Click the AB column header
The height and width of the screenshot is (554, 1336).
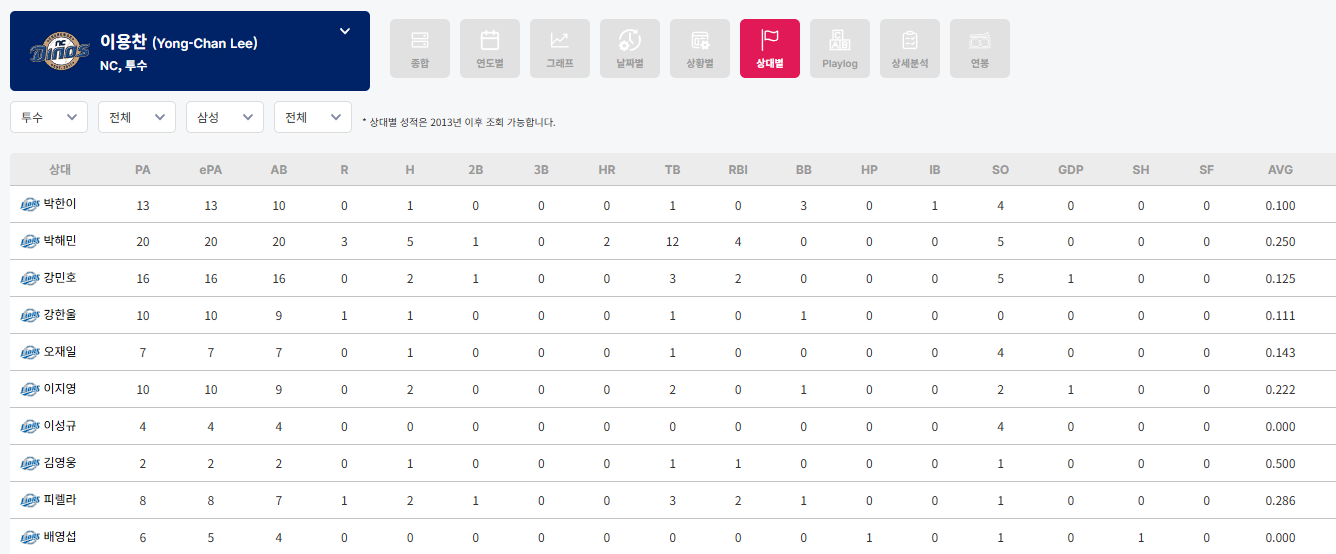(x=279, y=170)
